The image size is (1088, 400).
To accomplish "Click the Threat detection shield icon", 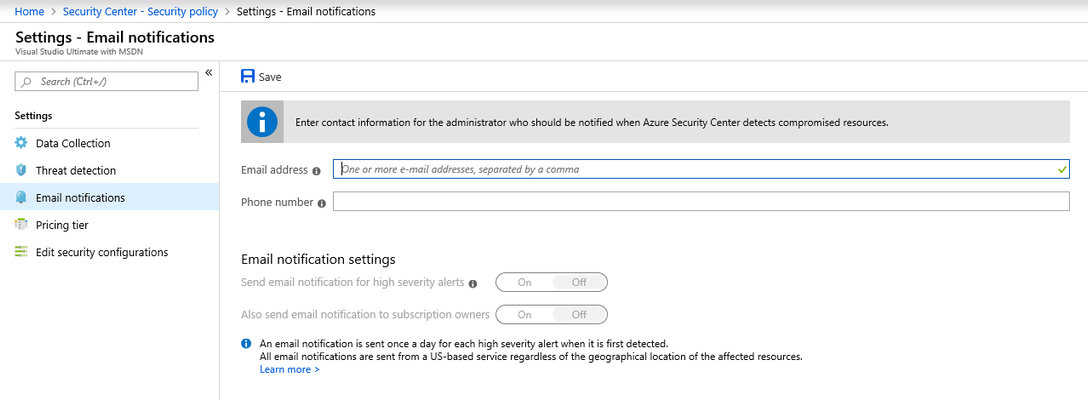I will (x=22, y=170).
